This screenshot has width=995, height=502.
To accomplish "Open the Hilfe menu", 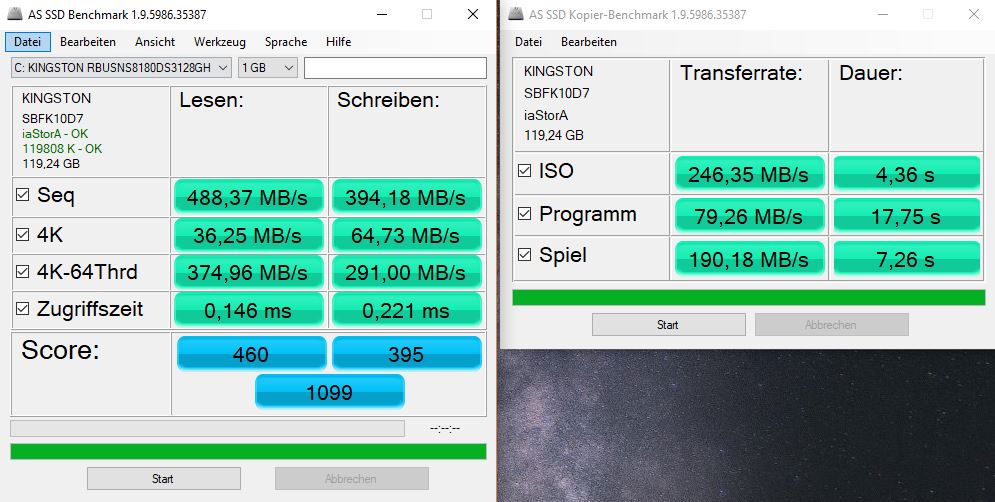I will point(338,42).
